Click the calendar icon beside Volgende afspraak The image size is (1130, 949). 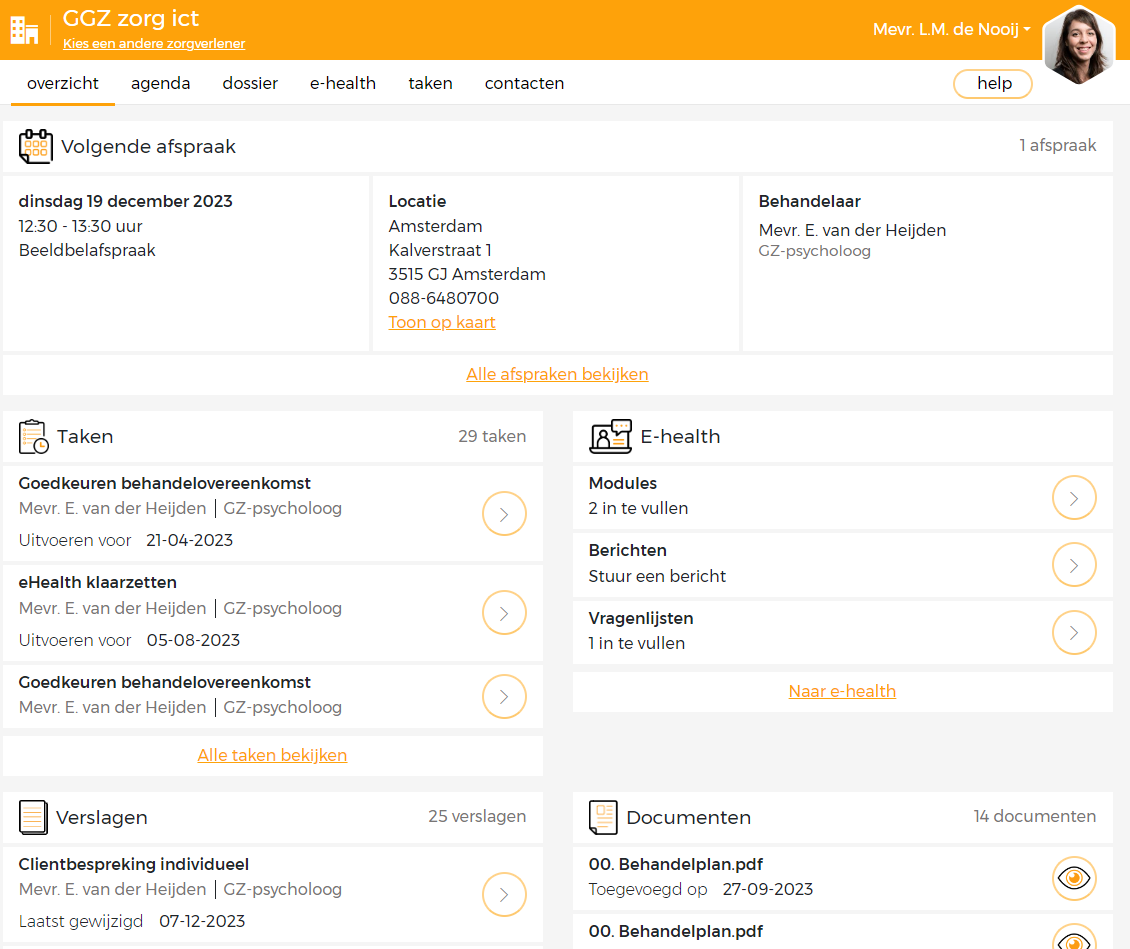pyautogui.click(x=36, y=147)
